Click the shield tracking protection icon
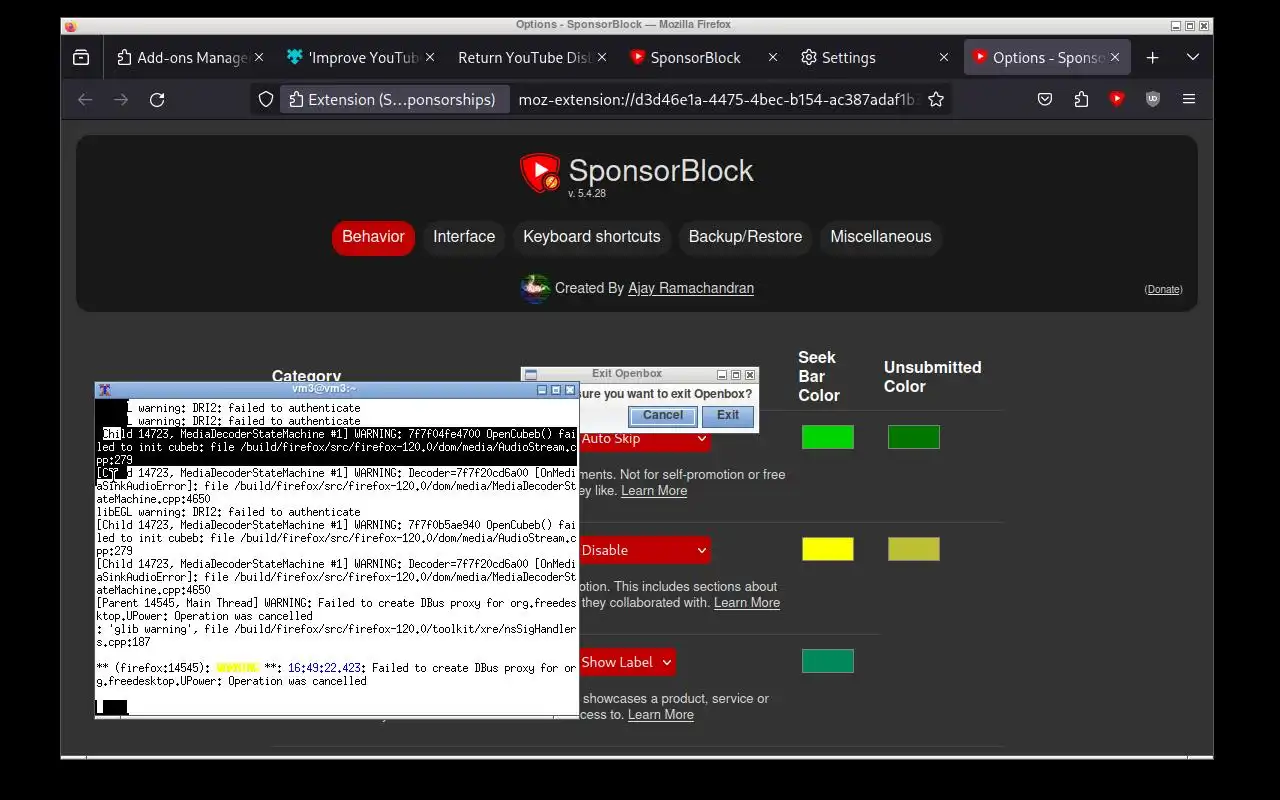This screenshot has height=800, width=1280. 266,99
